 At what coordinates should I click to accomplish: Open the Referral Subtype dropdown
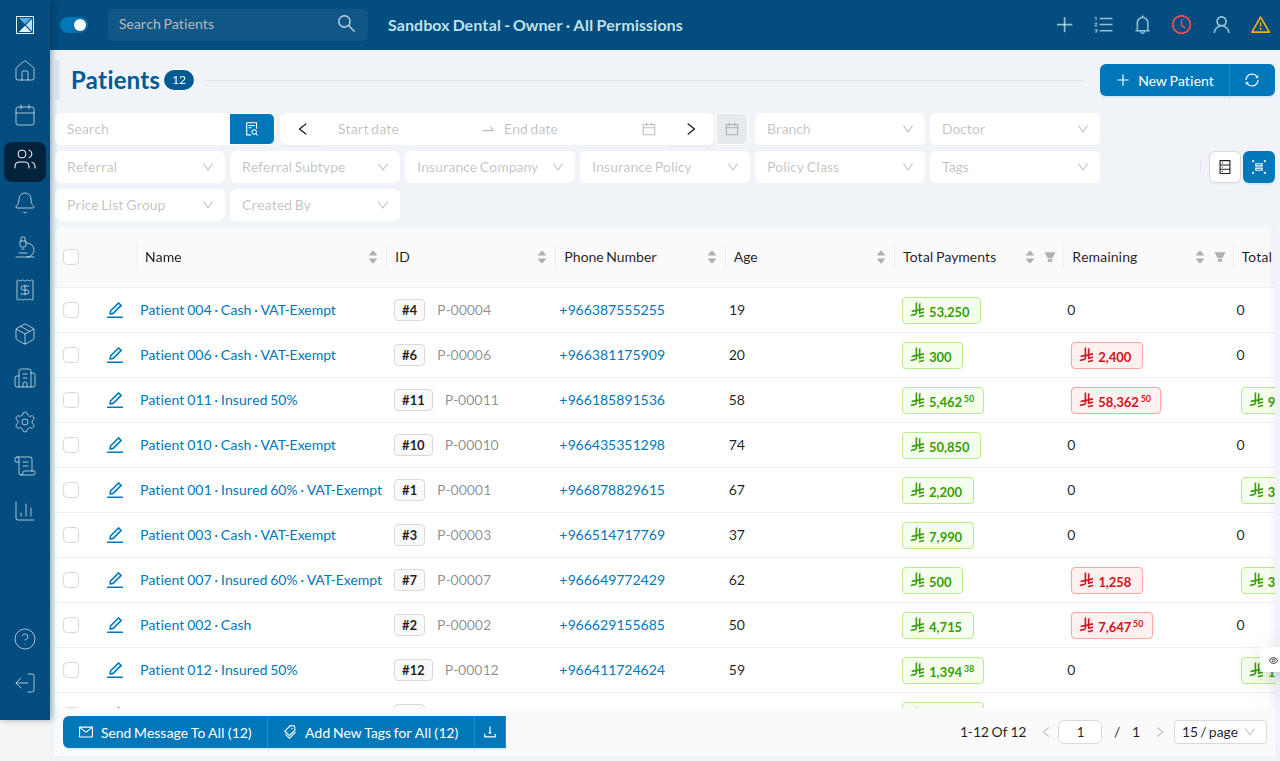click(x=315, y=167)
